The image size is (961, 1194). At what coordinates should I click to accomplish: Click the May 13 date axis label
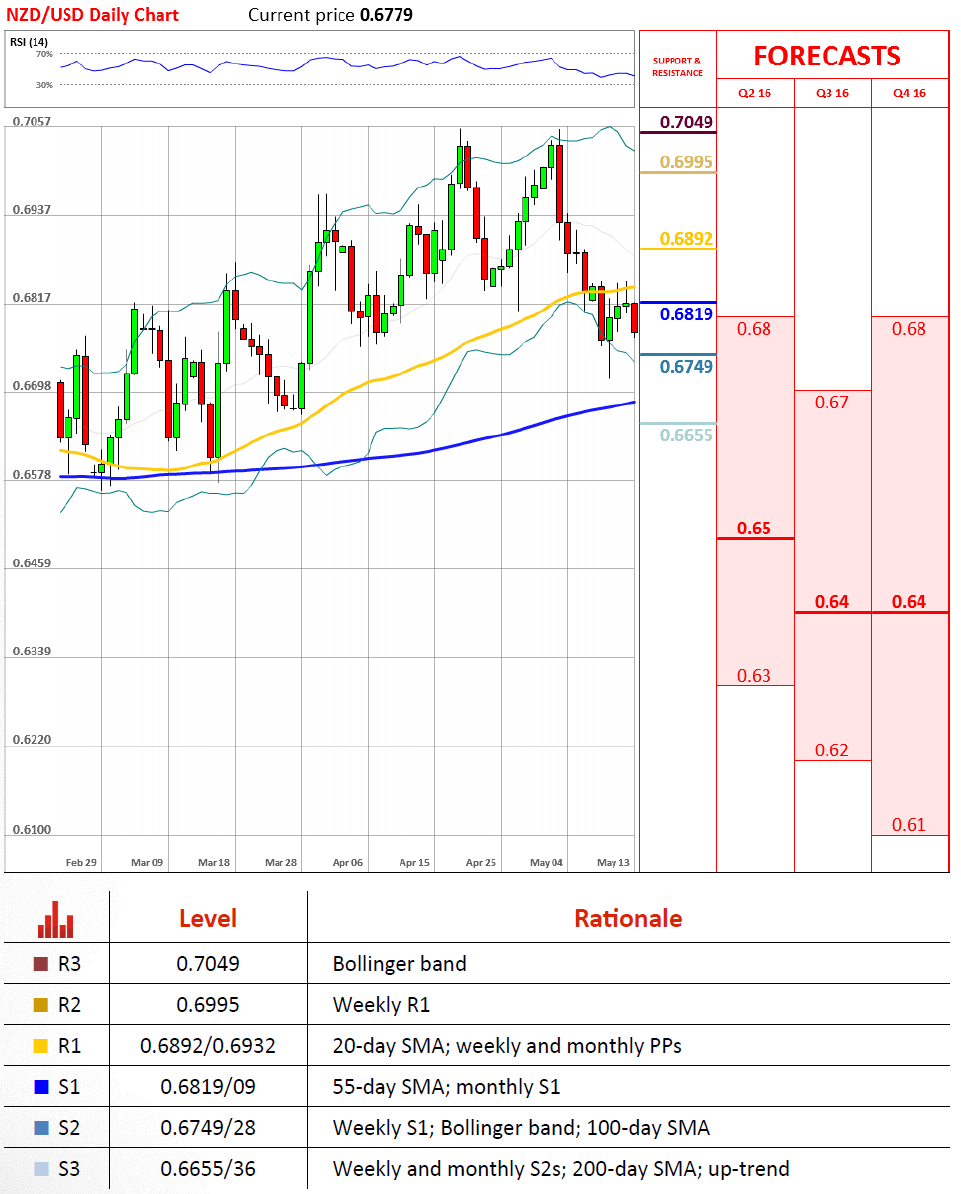pyautogui.click(x=614, y=863)
